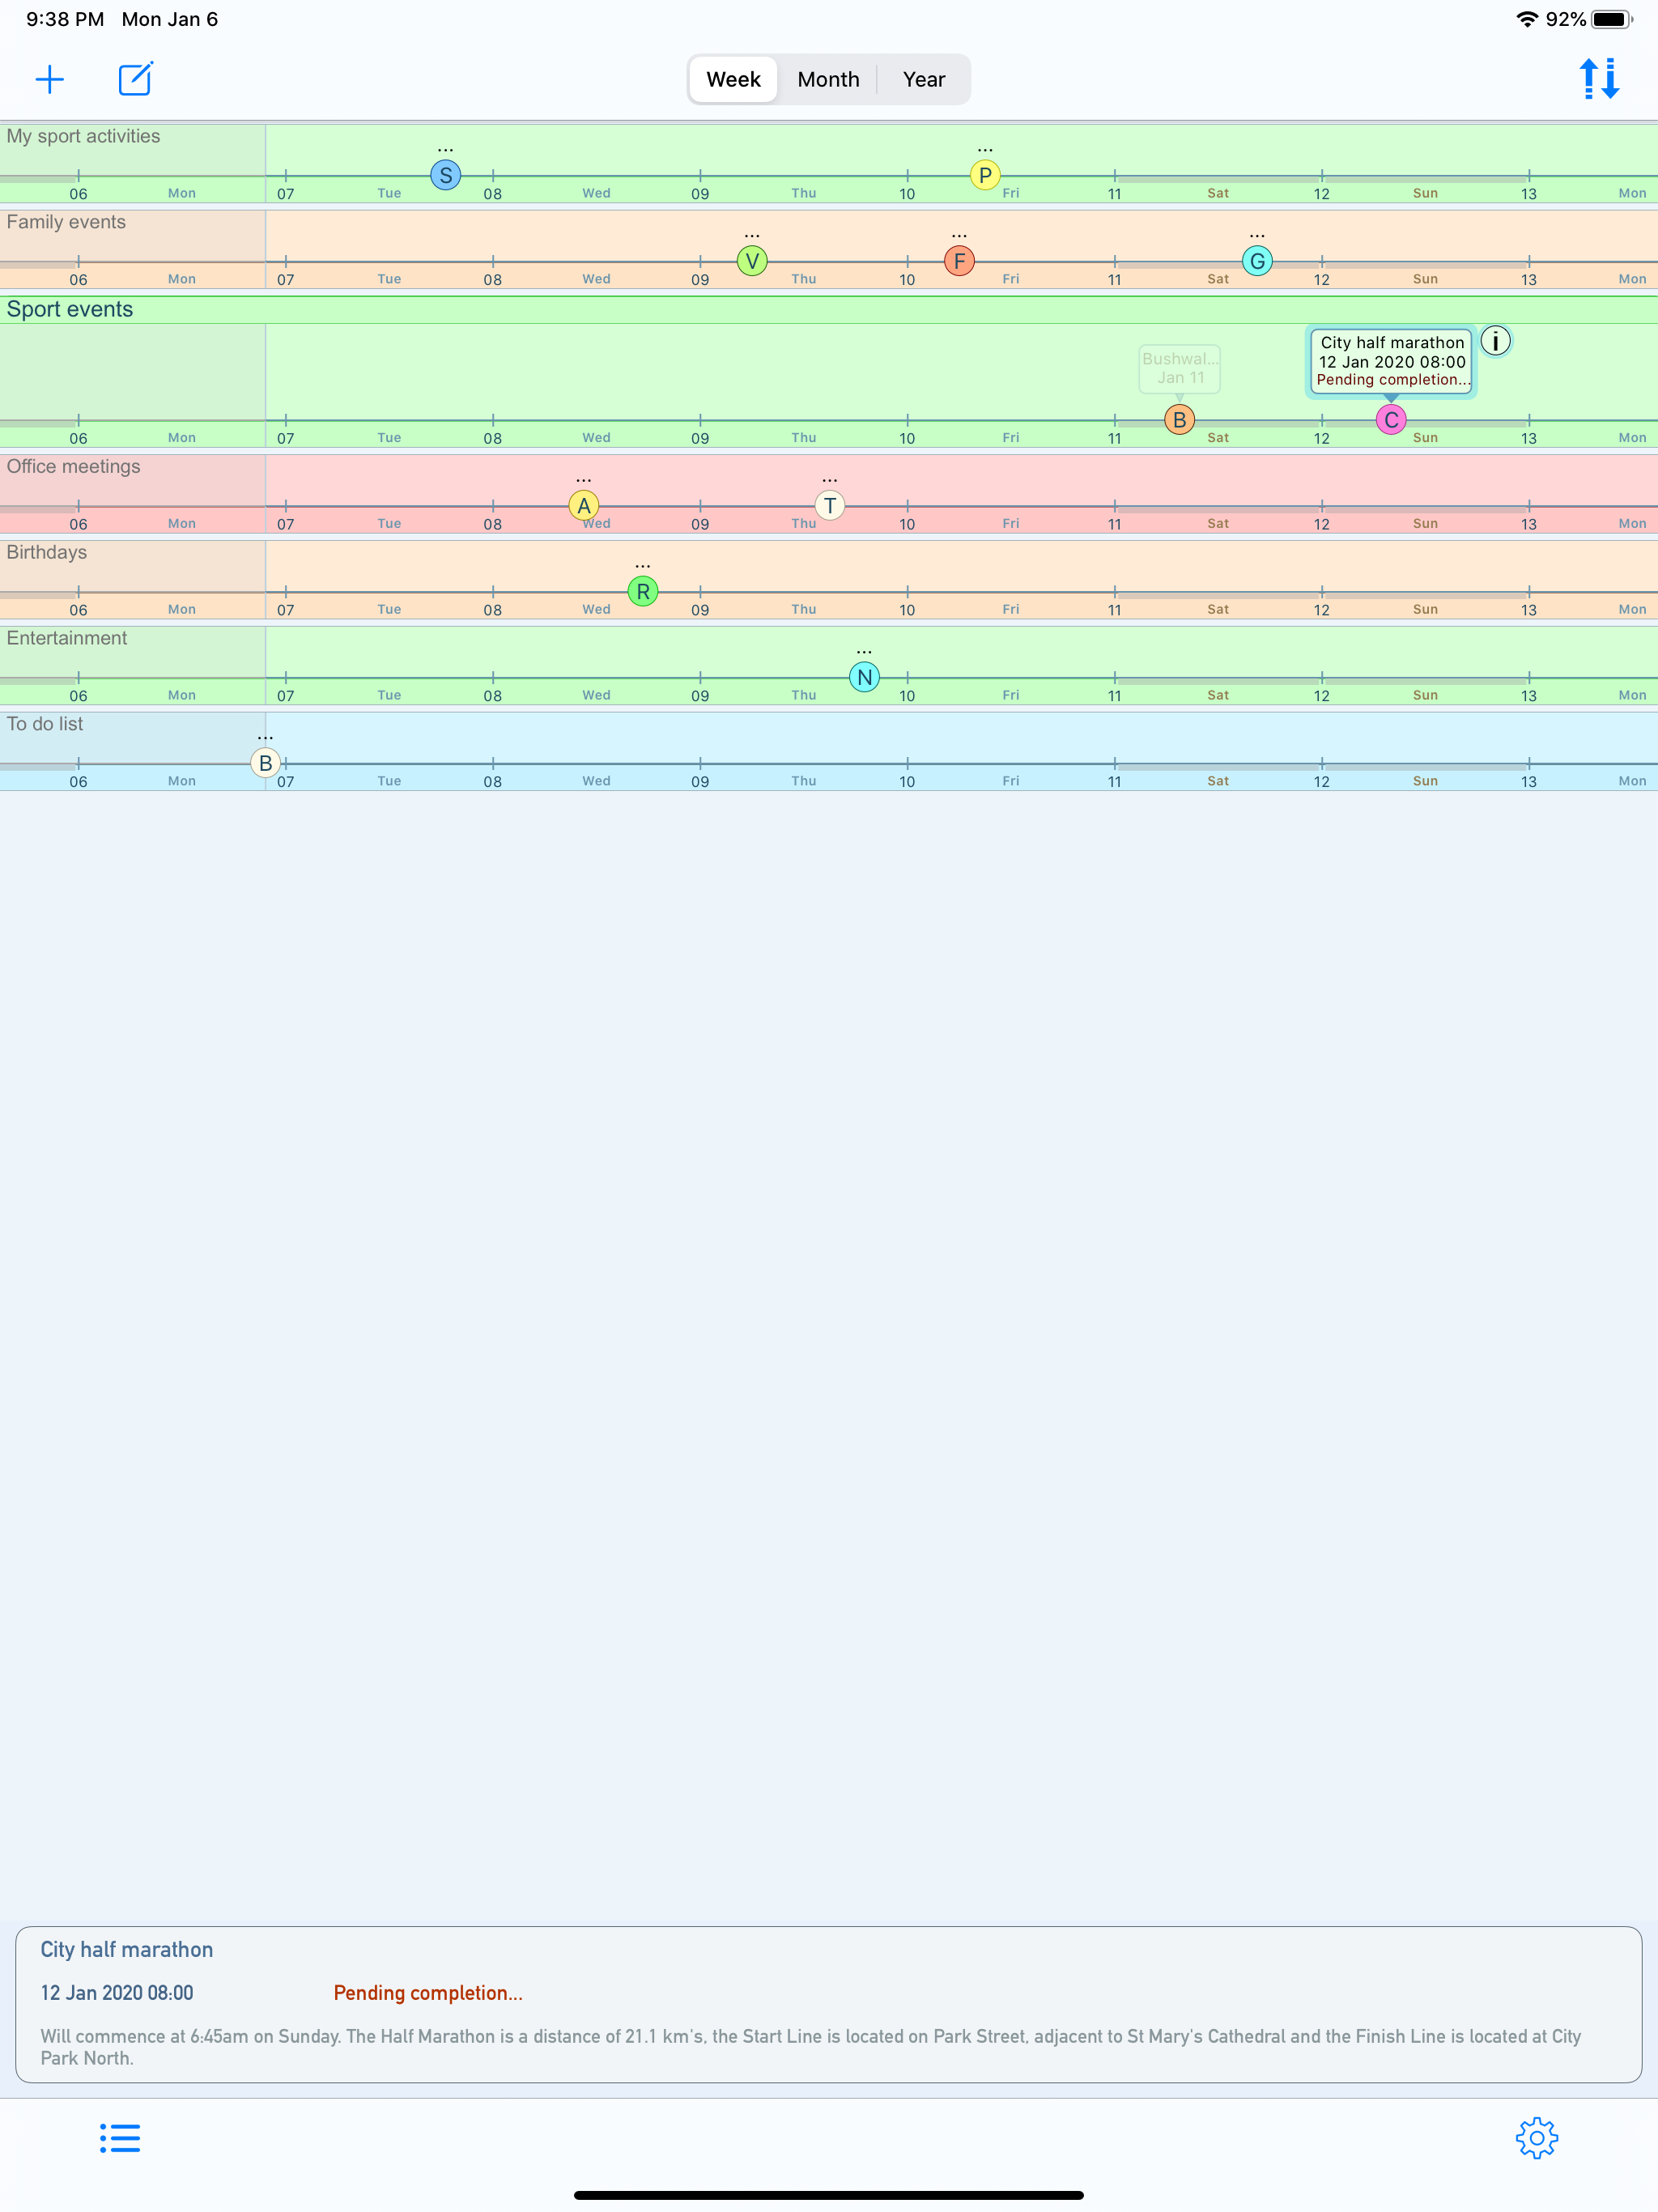The image size is (1658, 2212).
Task: Expand ellipsis above F marker
Action: [959, 236]
